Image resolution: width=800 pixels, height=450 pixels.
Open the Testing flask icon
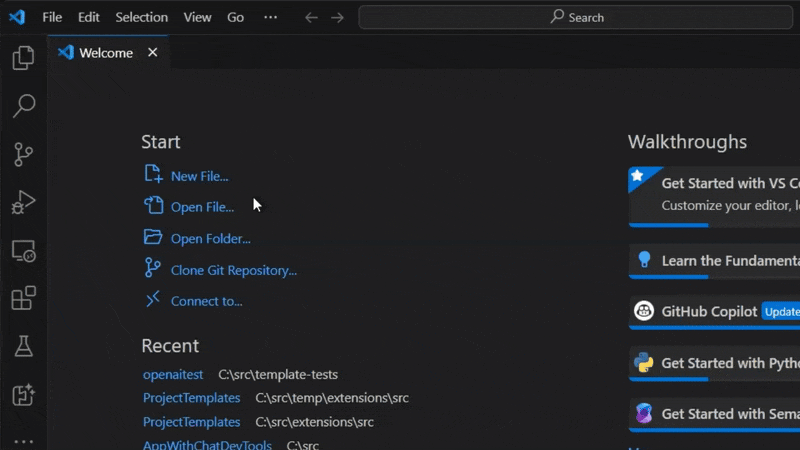pyautogui.click(x=23, y=346)
